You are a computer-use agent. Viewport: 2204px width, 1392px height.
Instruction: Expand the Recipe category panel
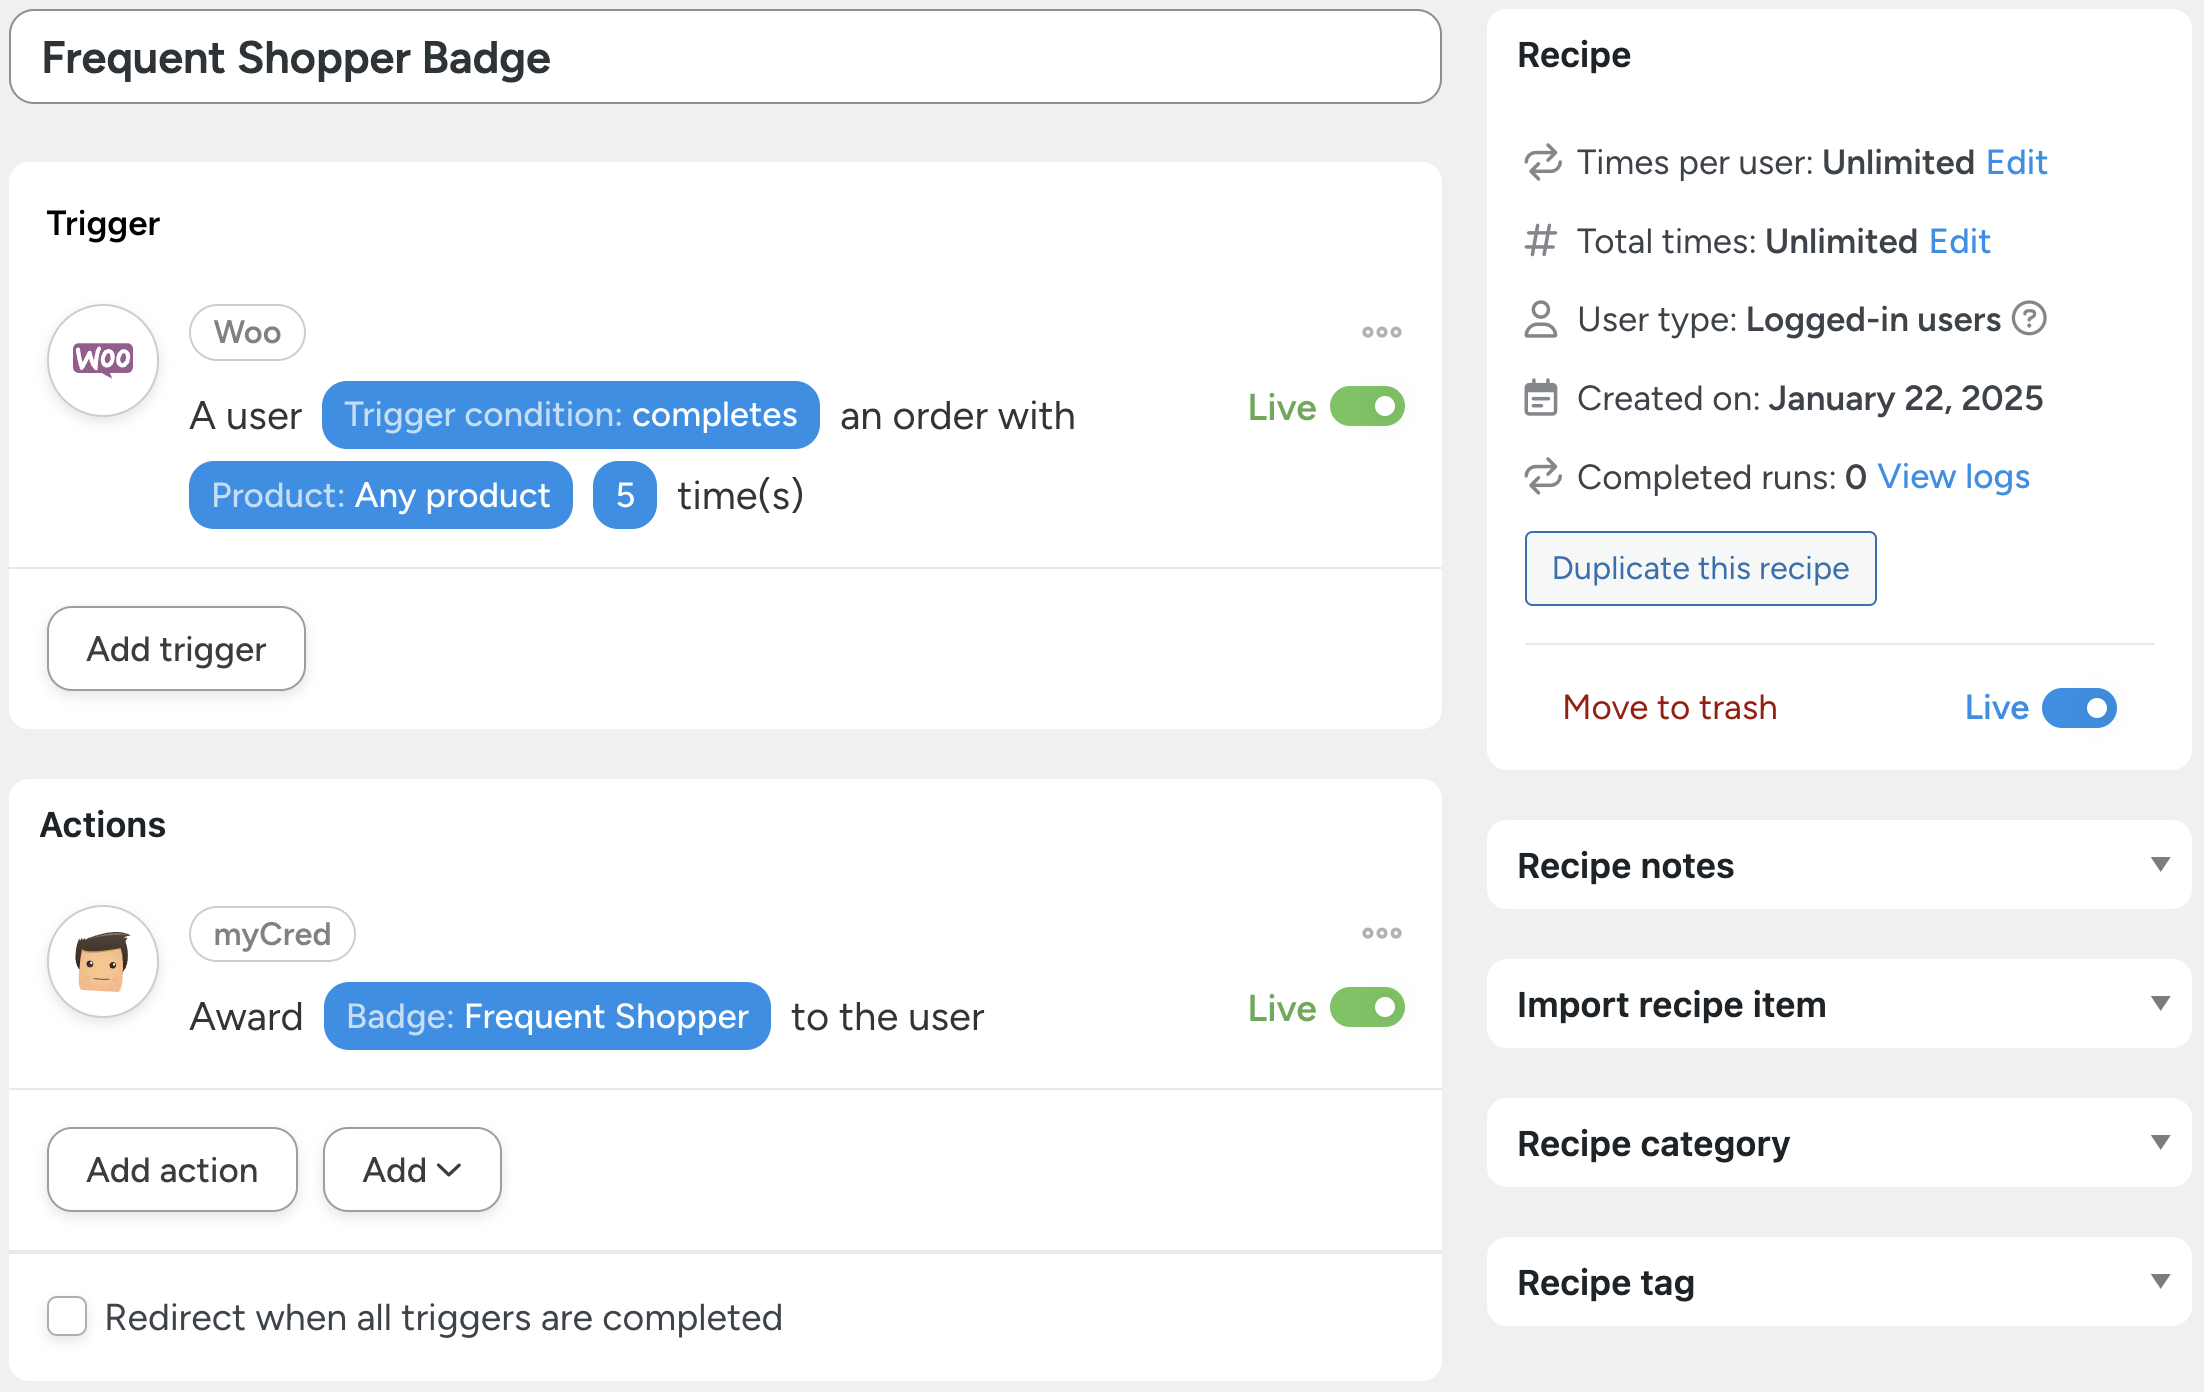(2160, 1143)
